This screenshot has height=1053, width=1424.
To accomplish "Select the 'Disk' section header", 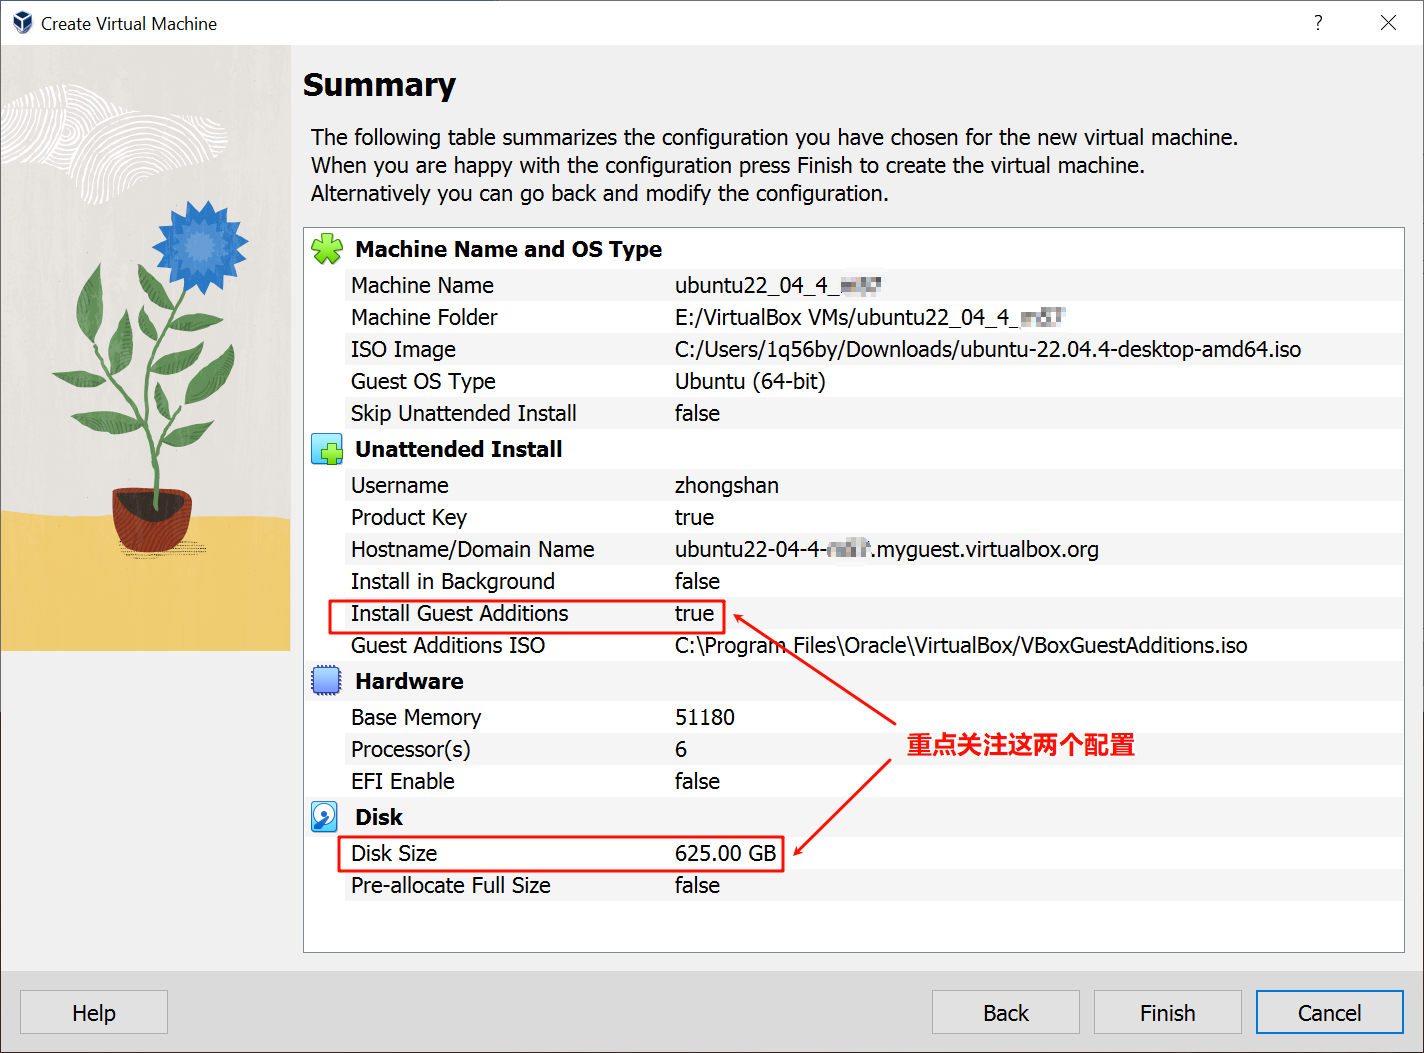I will [379, 817].
